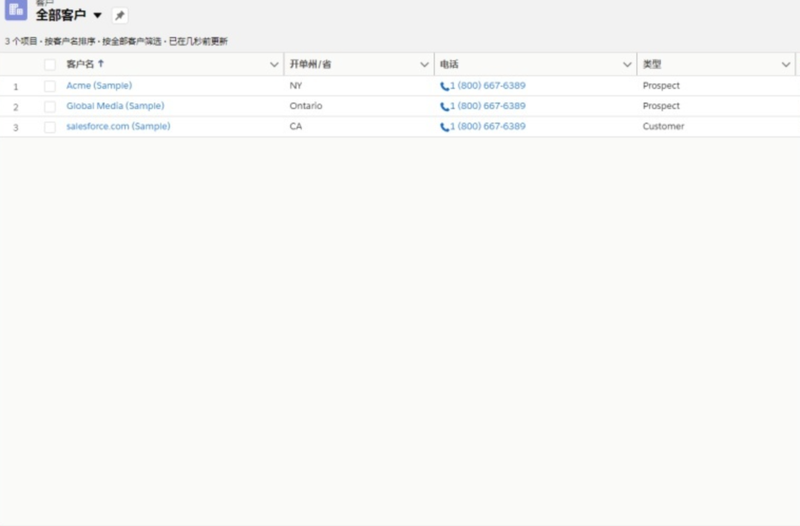Click the NY state cell
Image resolution: width=800 pixels, height=526 pixels.
coord(296,85)
